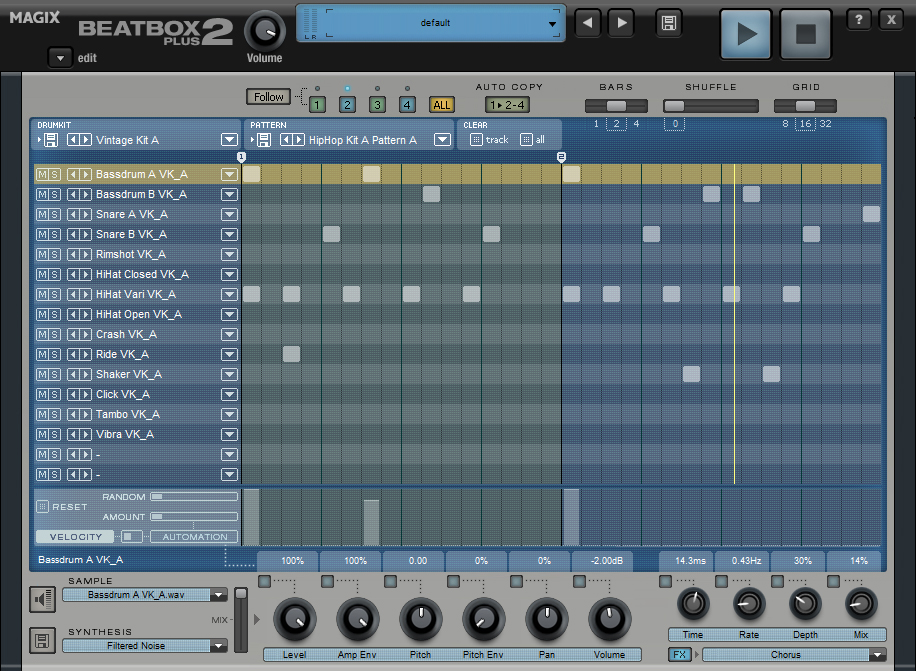Save the instrument with the lower disk icon
The width and height of the screenshot is (916, 671).
(43, 641)
